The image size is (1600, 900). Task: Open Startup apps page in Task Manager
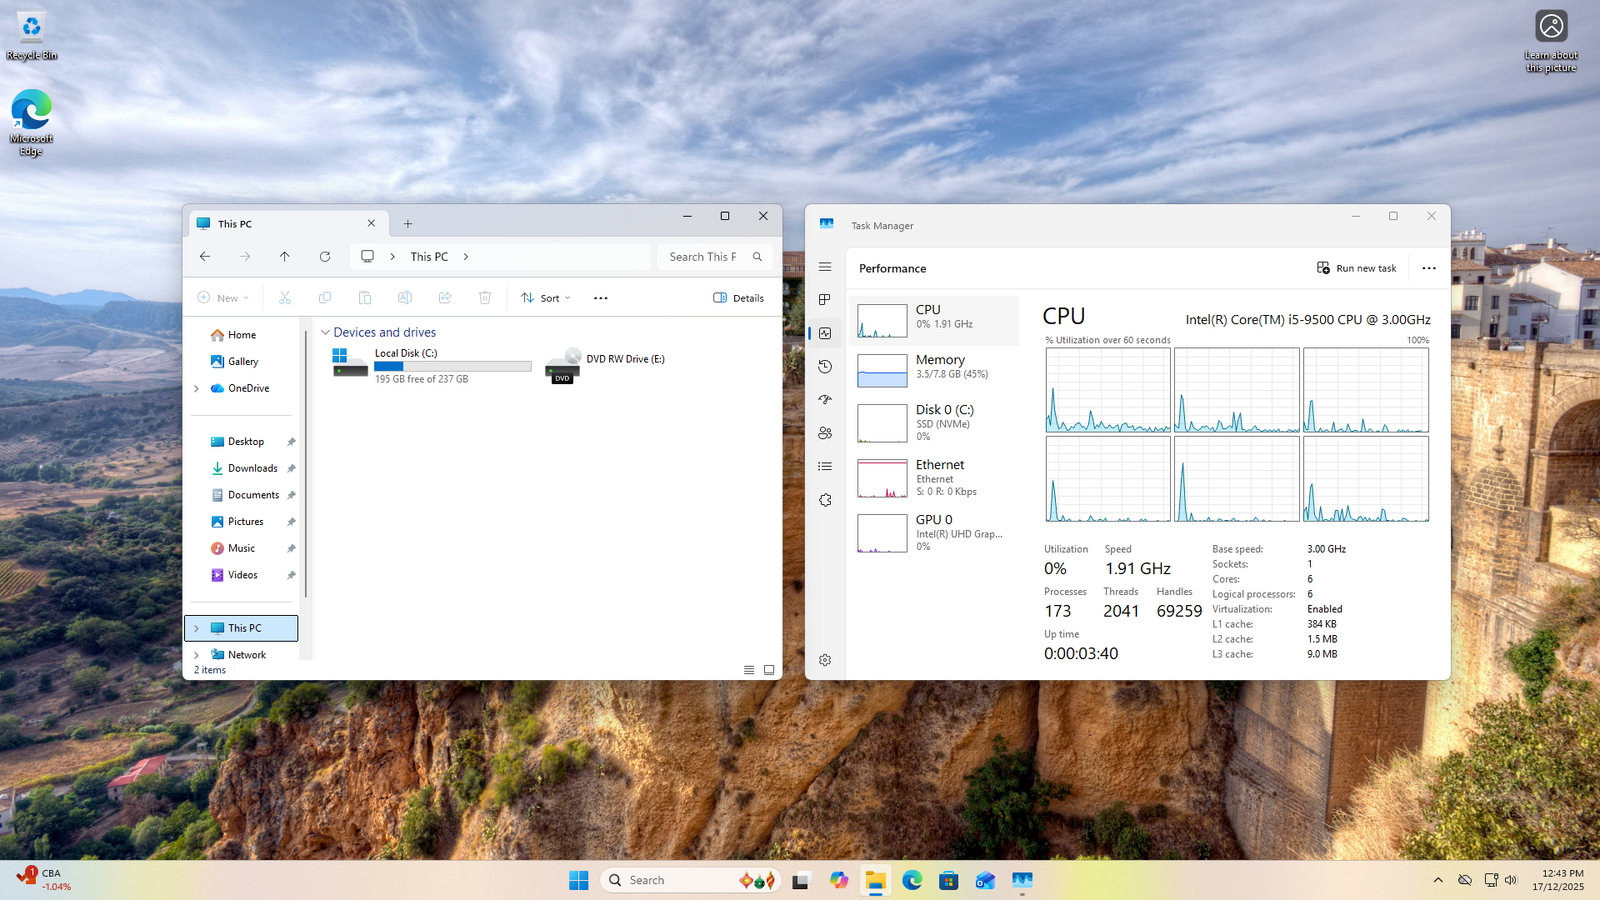pos(825,400)
